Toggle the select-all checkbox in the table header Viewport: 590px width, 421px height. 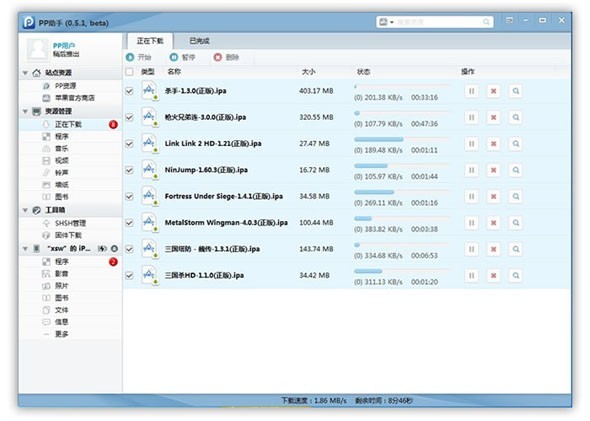129,72
